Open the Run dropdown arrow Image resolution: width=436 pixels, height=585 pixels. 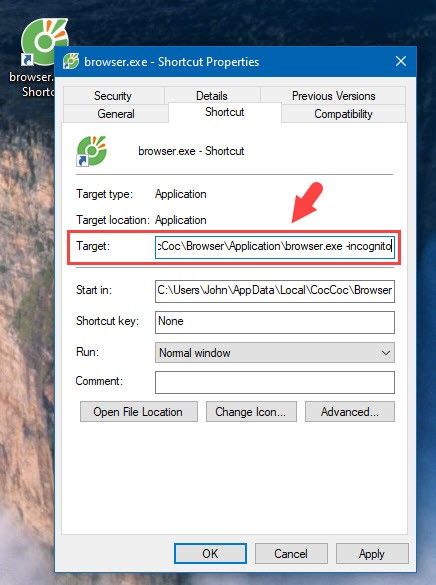[386, 353]
